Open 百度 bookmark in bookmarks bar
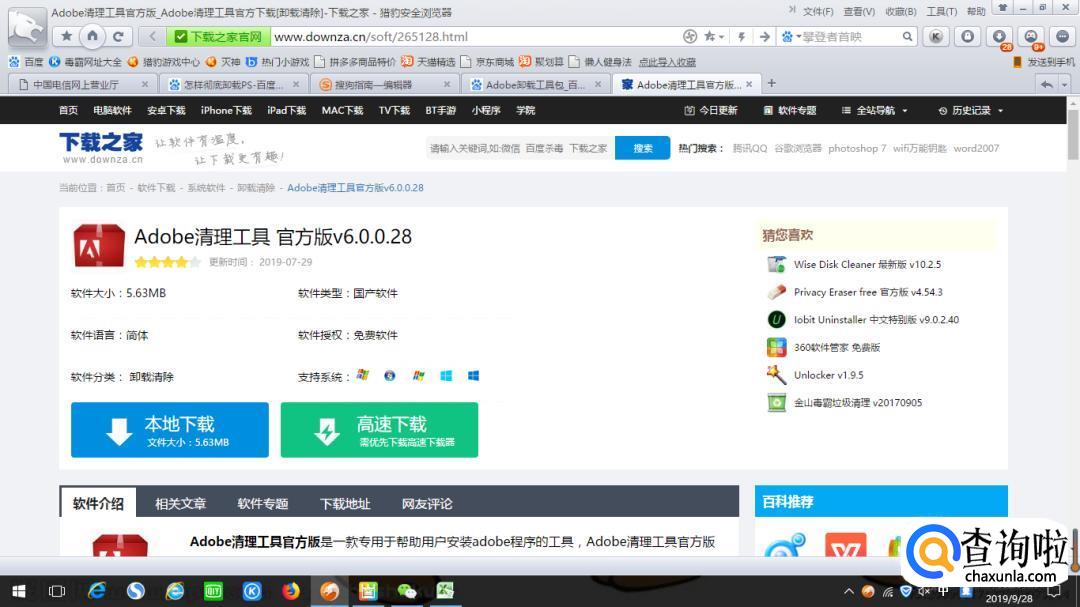The image size is (1080, 607). (26, 62)
